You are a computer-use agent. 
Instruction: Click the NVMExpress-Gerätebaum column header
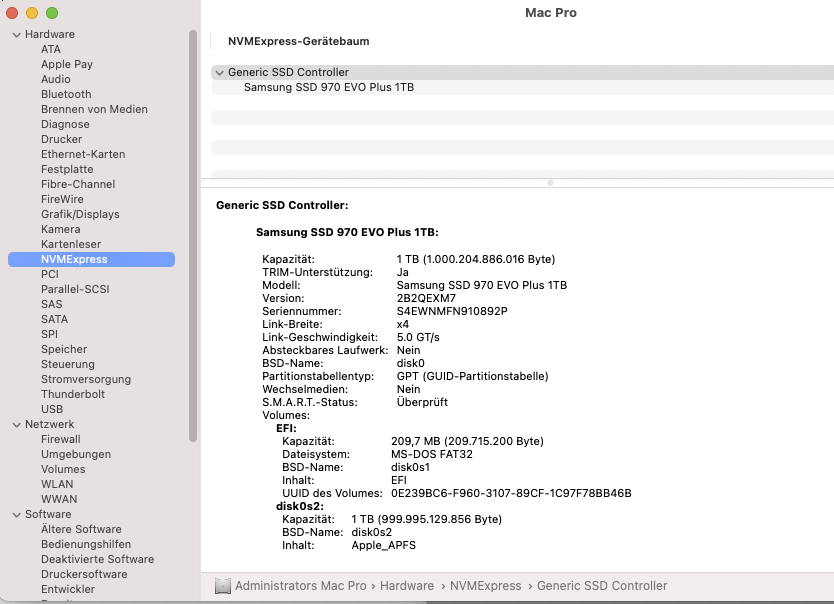[x=298, y=41]
